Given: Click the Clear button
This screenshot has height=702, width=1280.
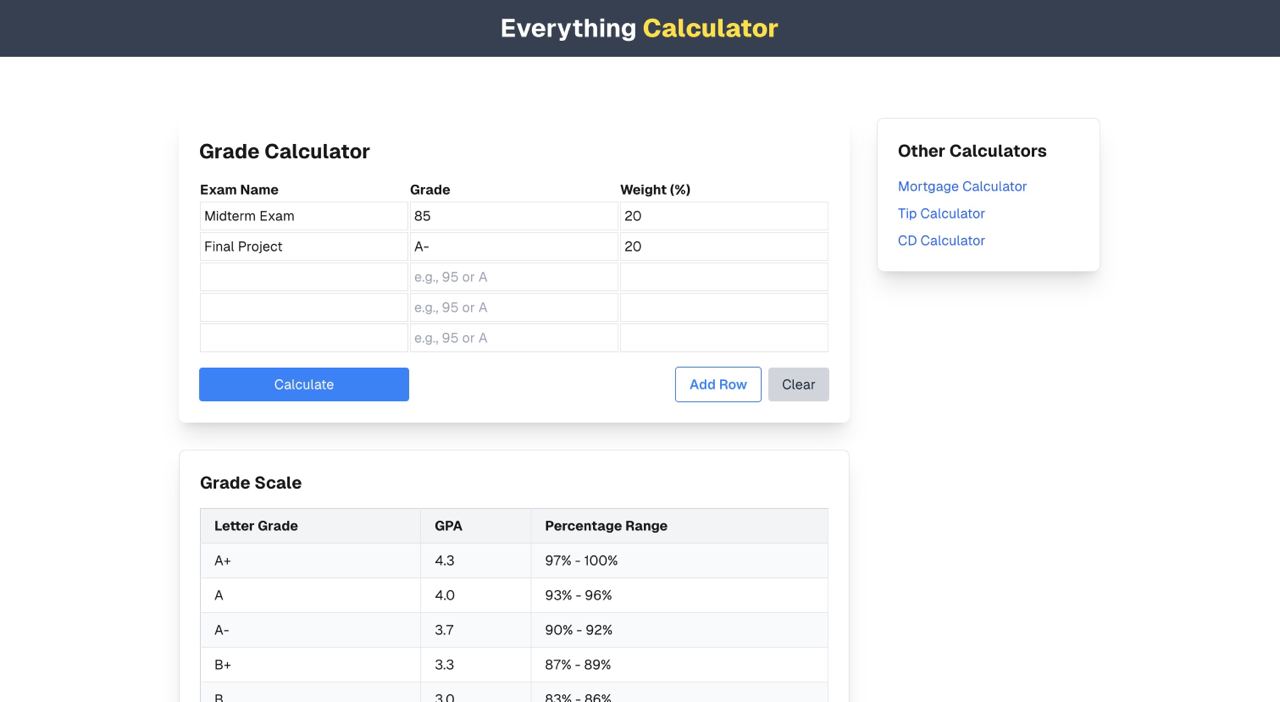Looking at the screenshot, I should pos(798,385).
